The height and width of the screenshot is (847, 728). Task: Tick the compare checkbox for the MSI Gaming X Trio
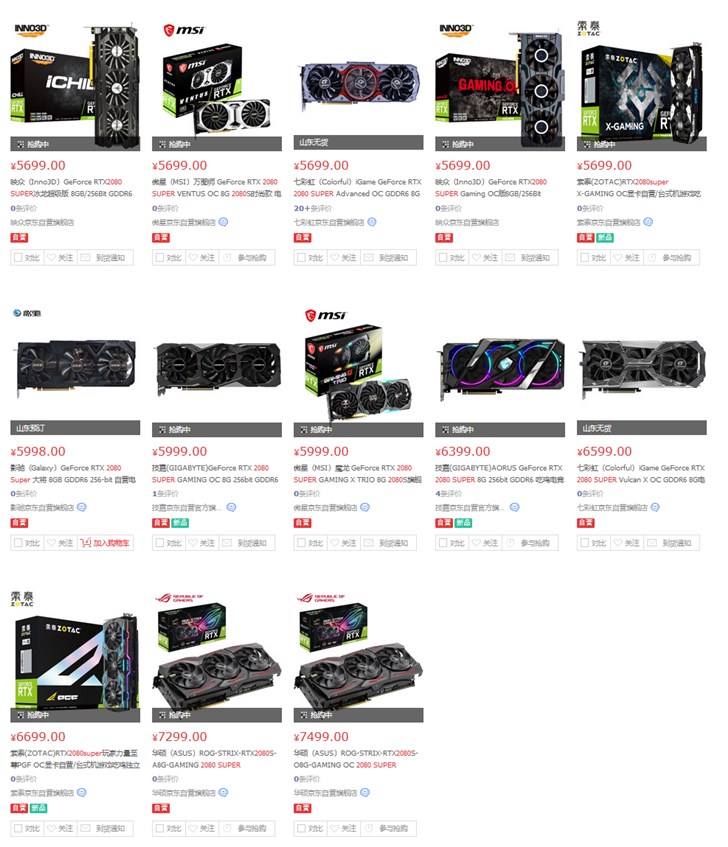(x=301, y=543)
